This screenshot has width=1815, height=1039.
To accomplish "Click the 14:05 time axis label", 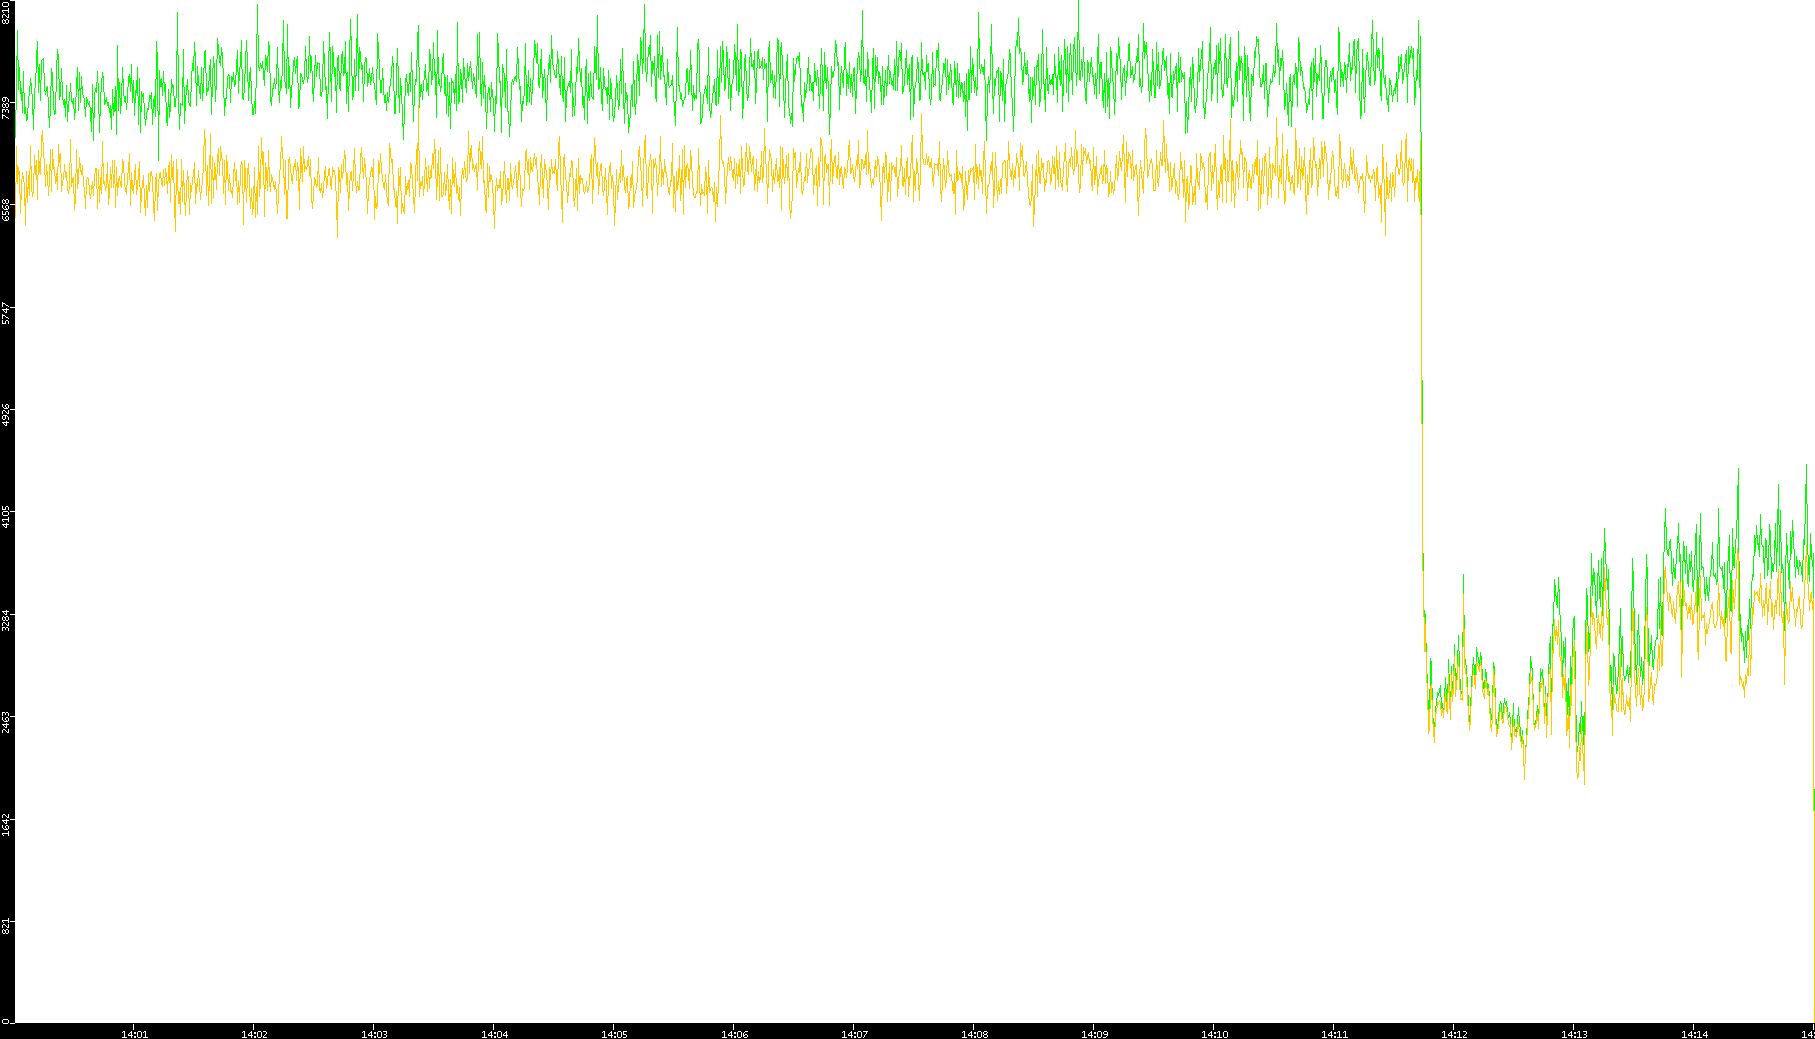I will tap(614, 1033).
